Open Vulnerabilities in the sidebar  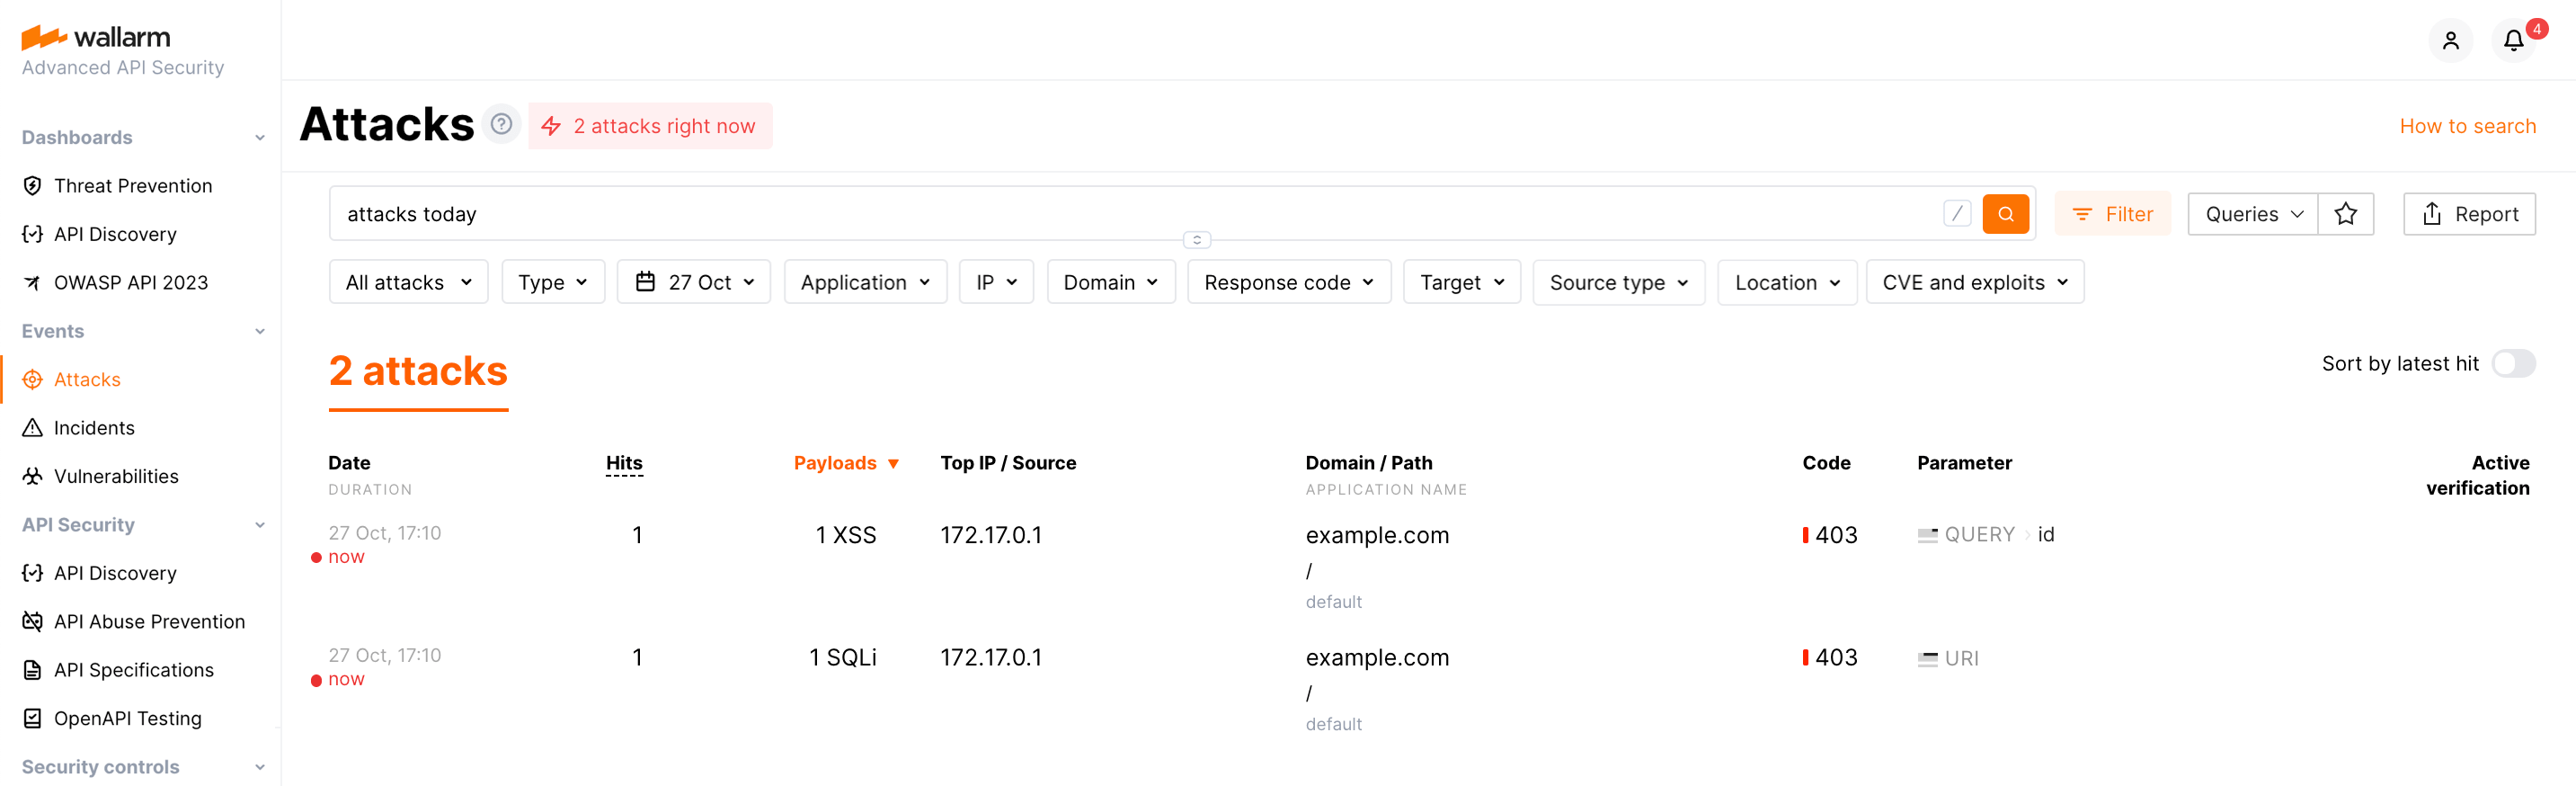pos(116,477)
